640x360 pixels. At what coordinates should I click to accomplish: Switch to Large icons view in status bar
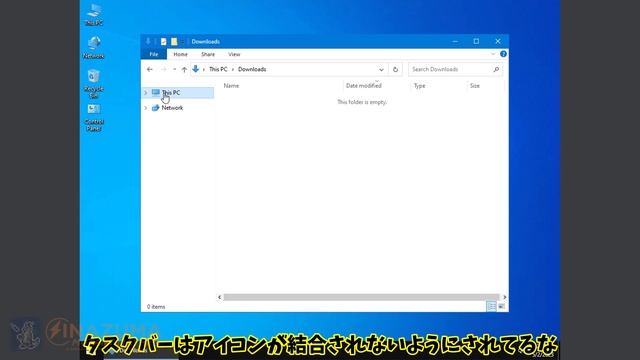tap(501, 307)
